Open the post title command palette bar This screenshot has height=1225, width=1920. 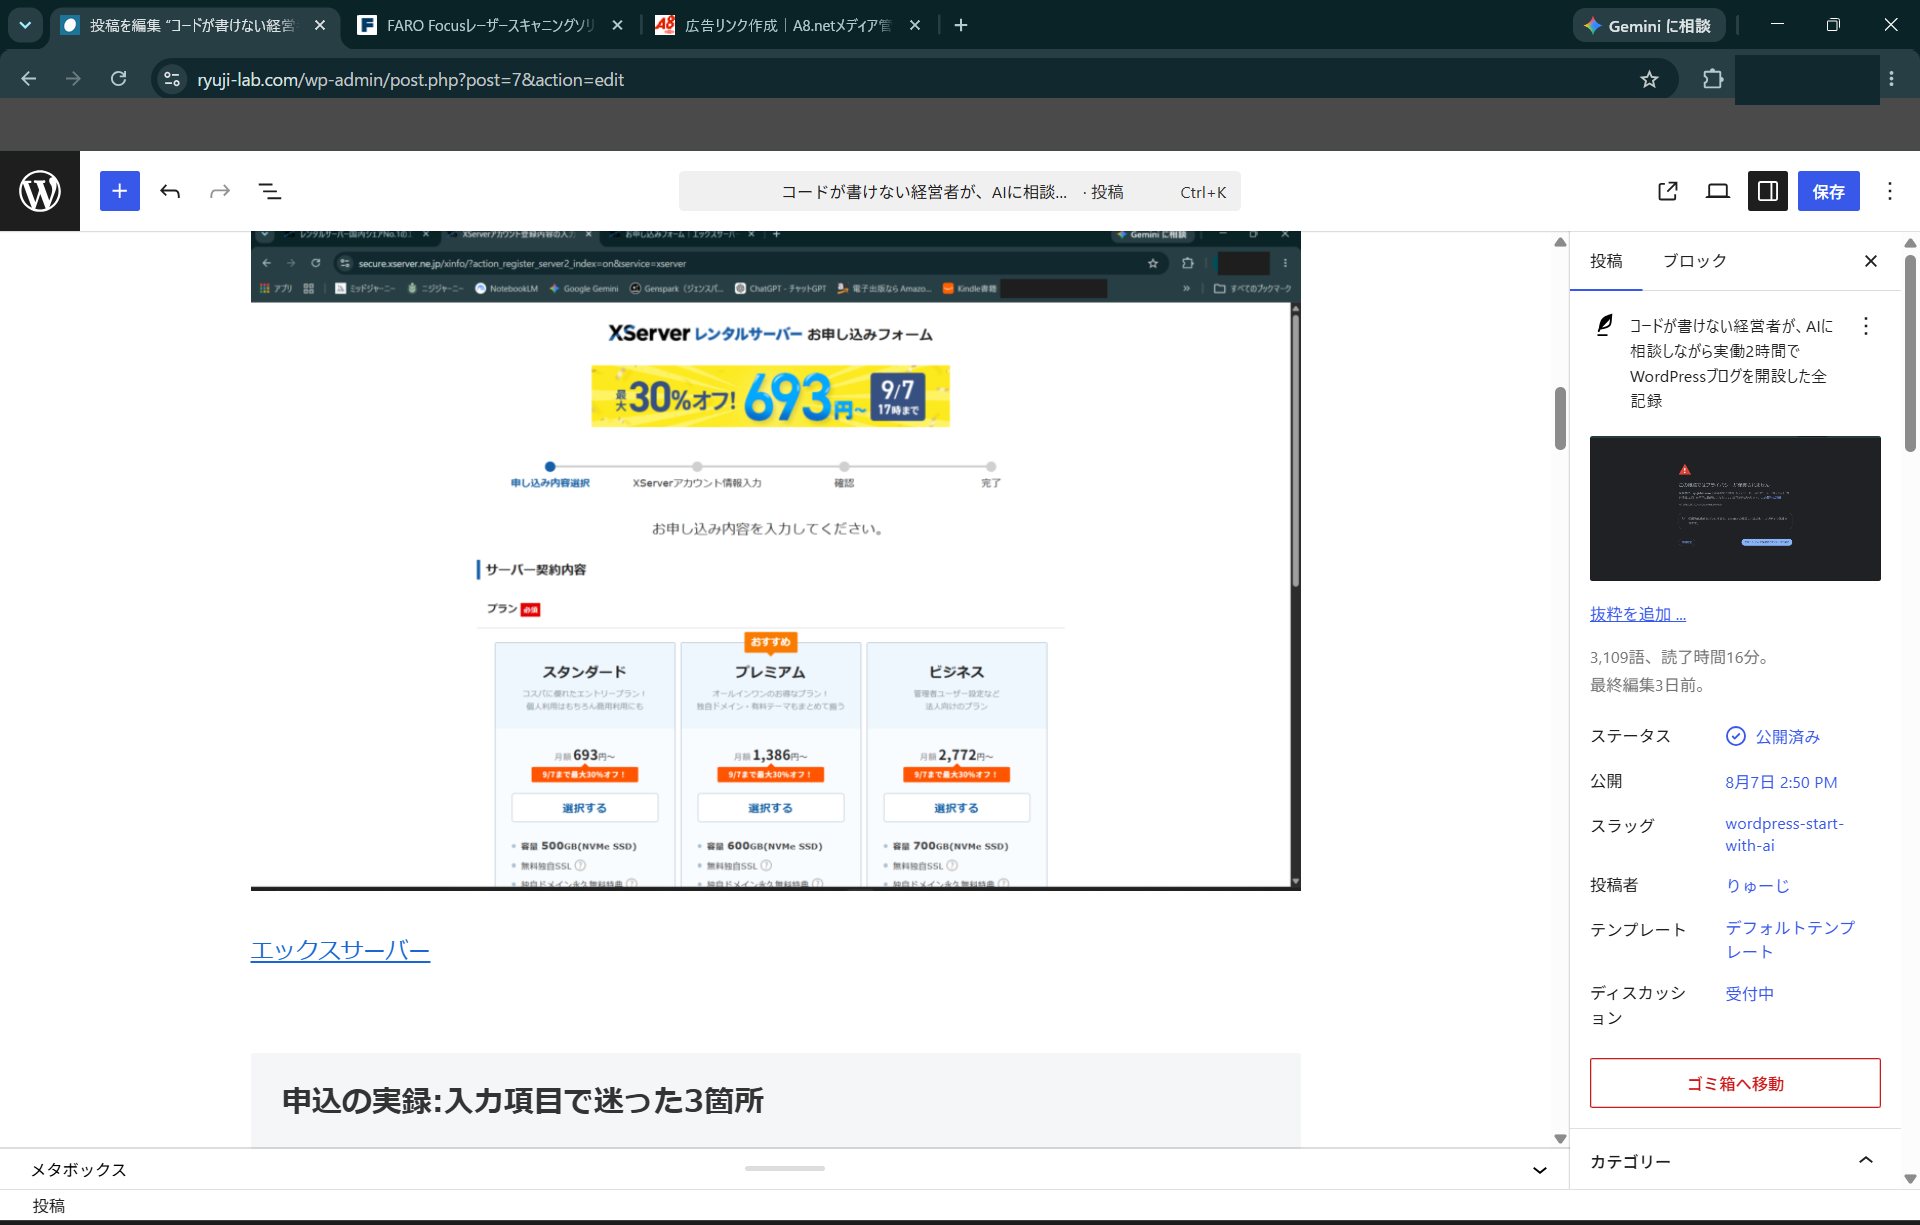pyautogui.click(x=960, y=191)
